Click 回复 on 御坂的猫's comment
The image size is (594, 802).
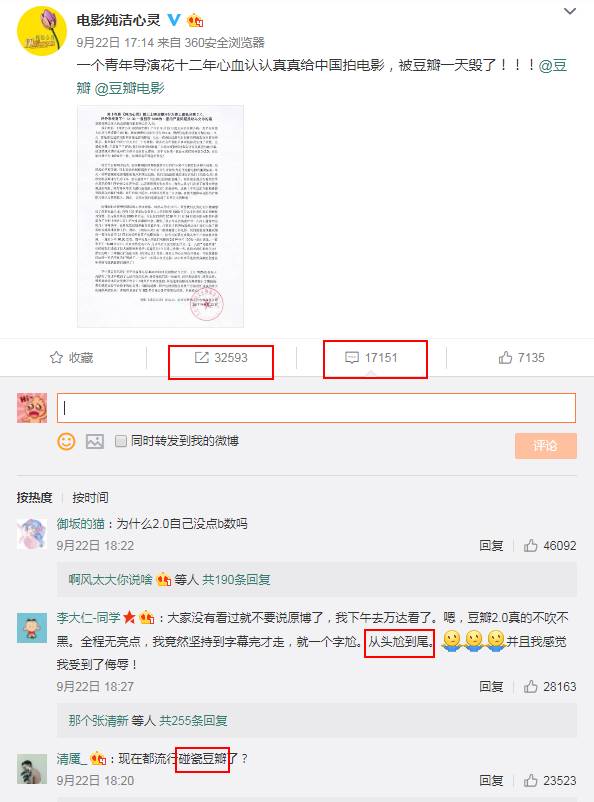point(491,546)
